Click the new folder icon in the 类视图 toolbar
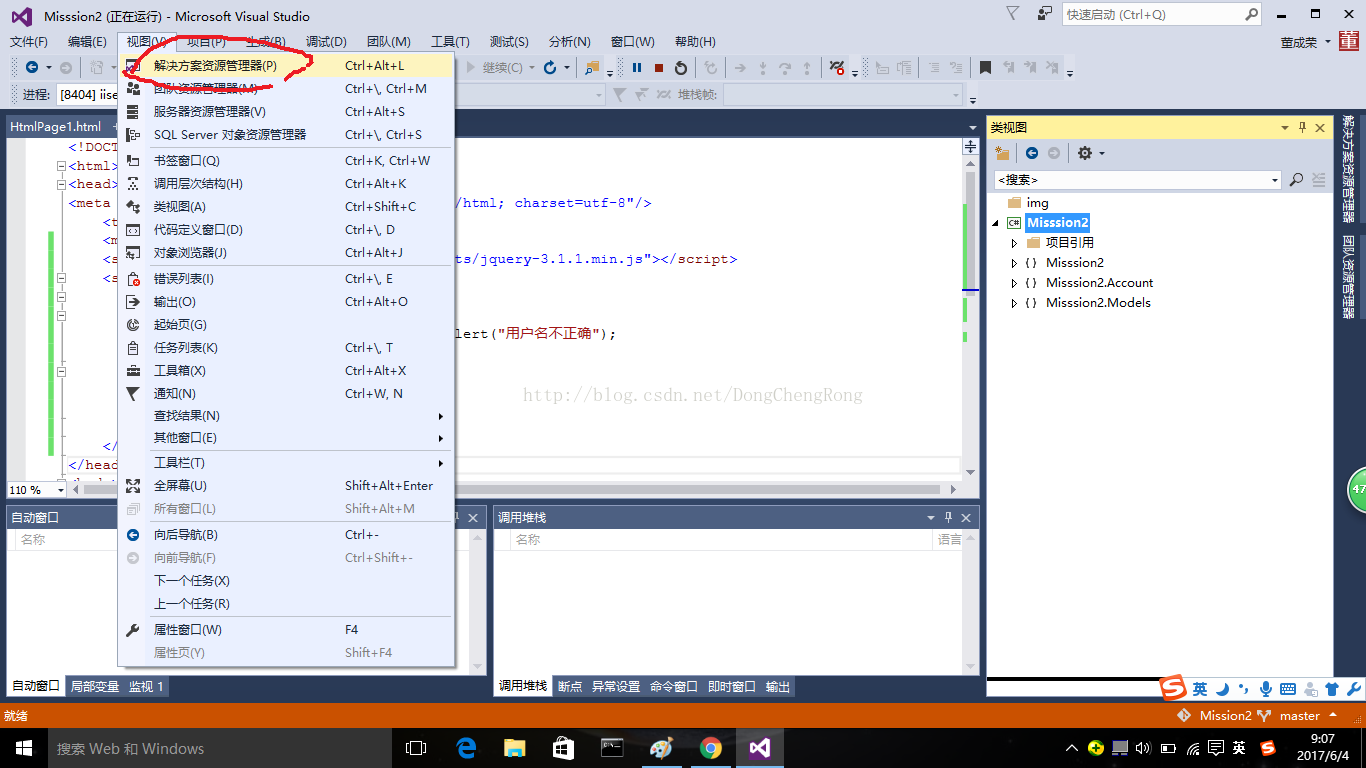Image resolution: width=1366 pixels, height=768 pixels. pyautogui.click(x=1003, y=153)
